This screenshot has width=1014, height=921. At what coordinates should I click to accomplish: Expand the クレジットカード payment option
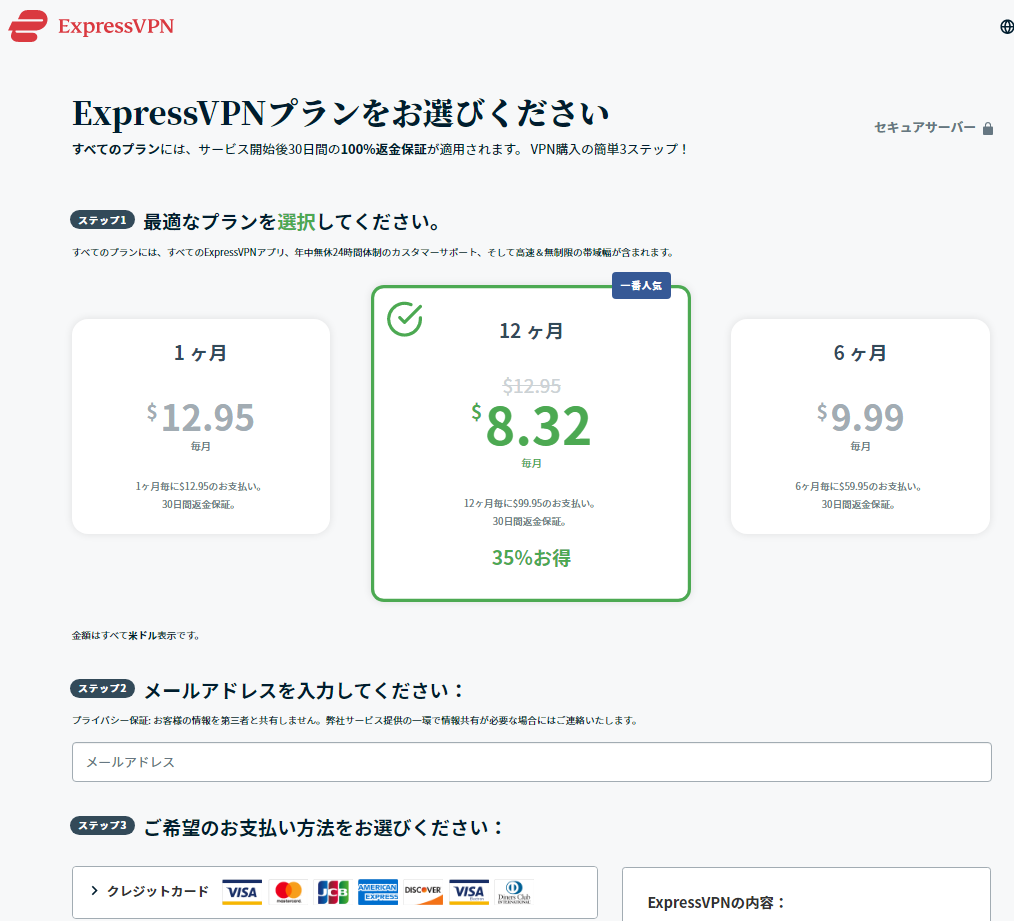pyautogui.click(x=335, y=892)
